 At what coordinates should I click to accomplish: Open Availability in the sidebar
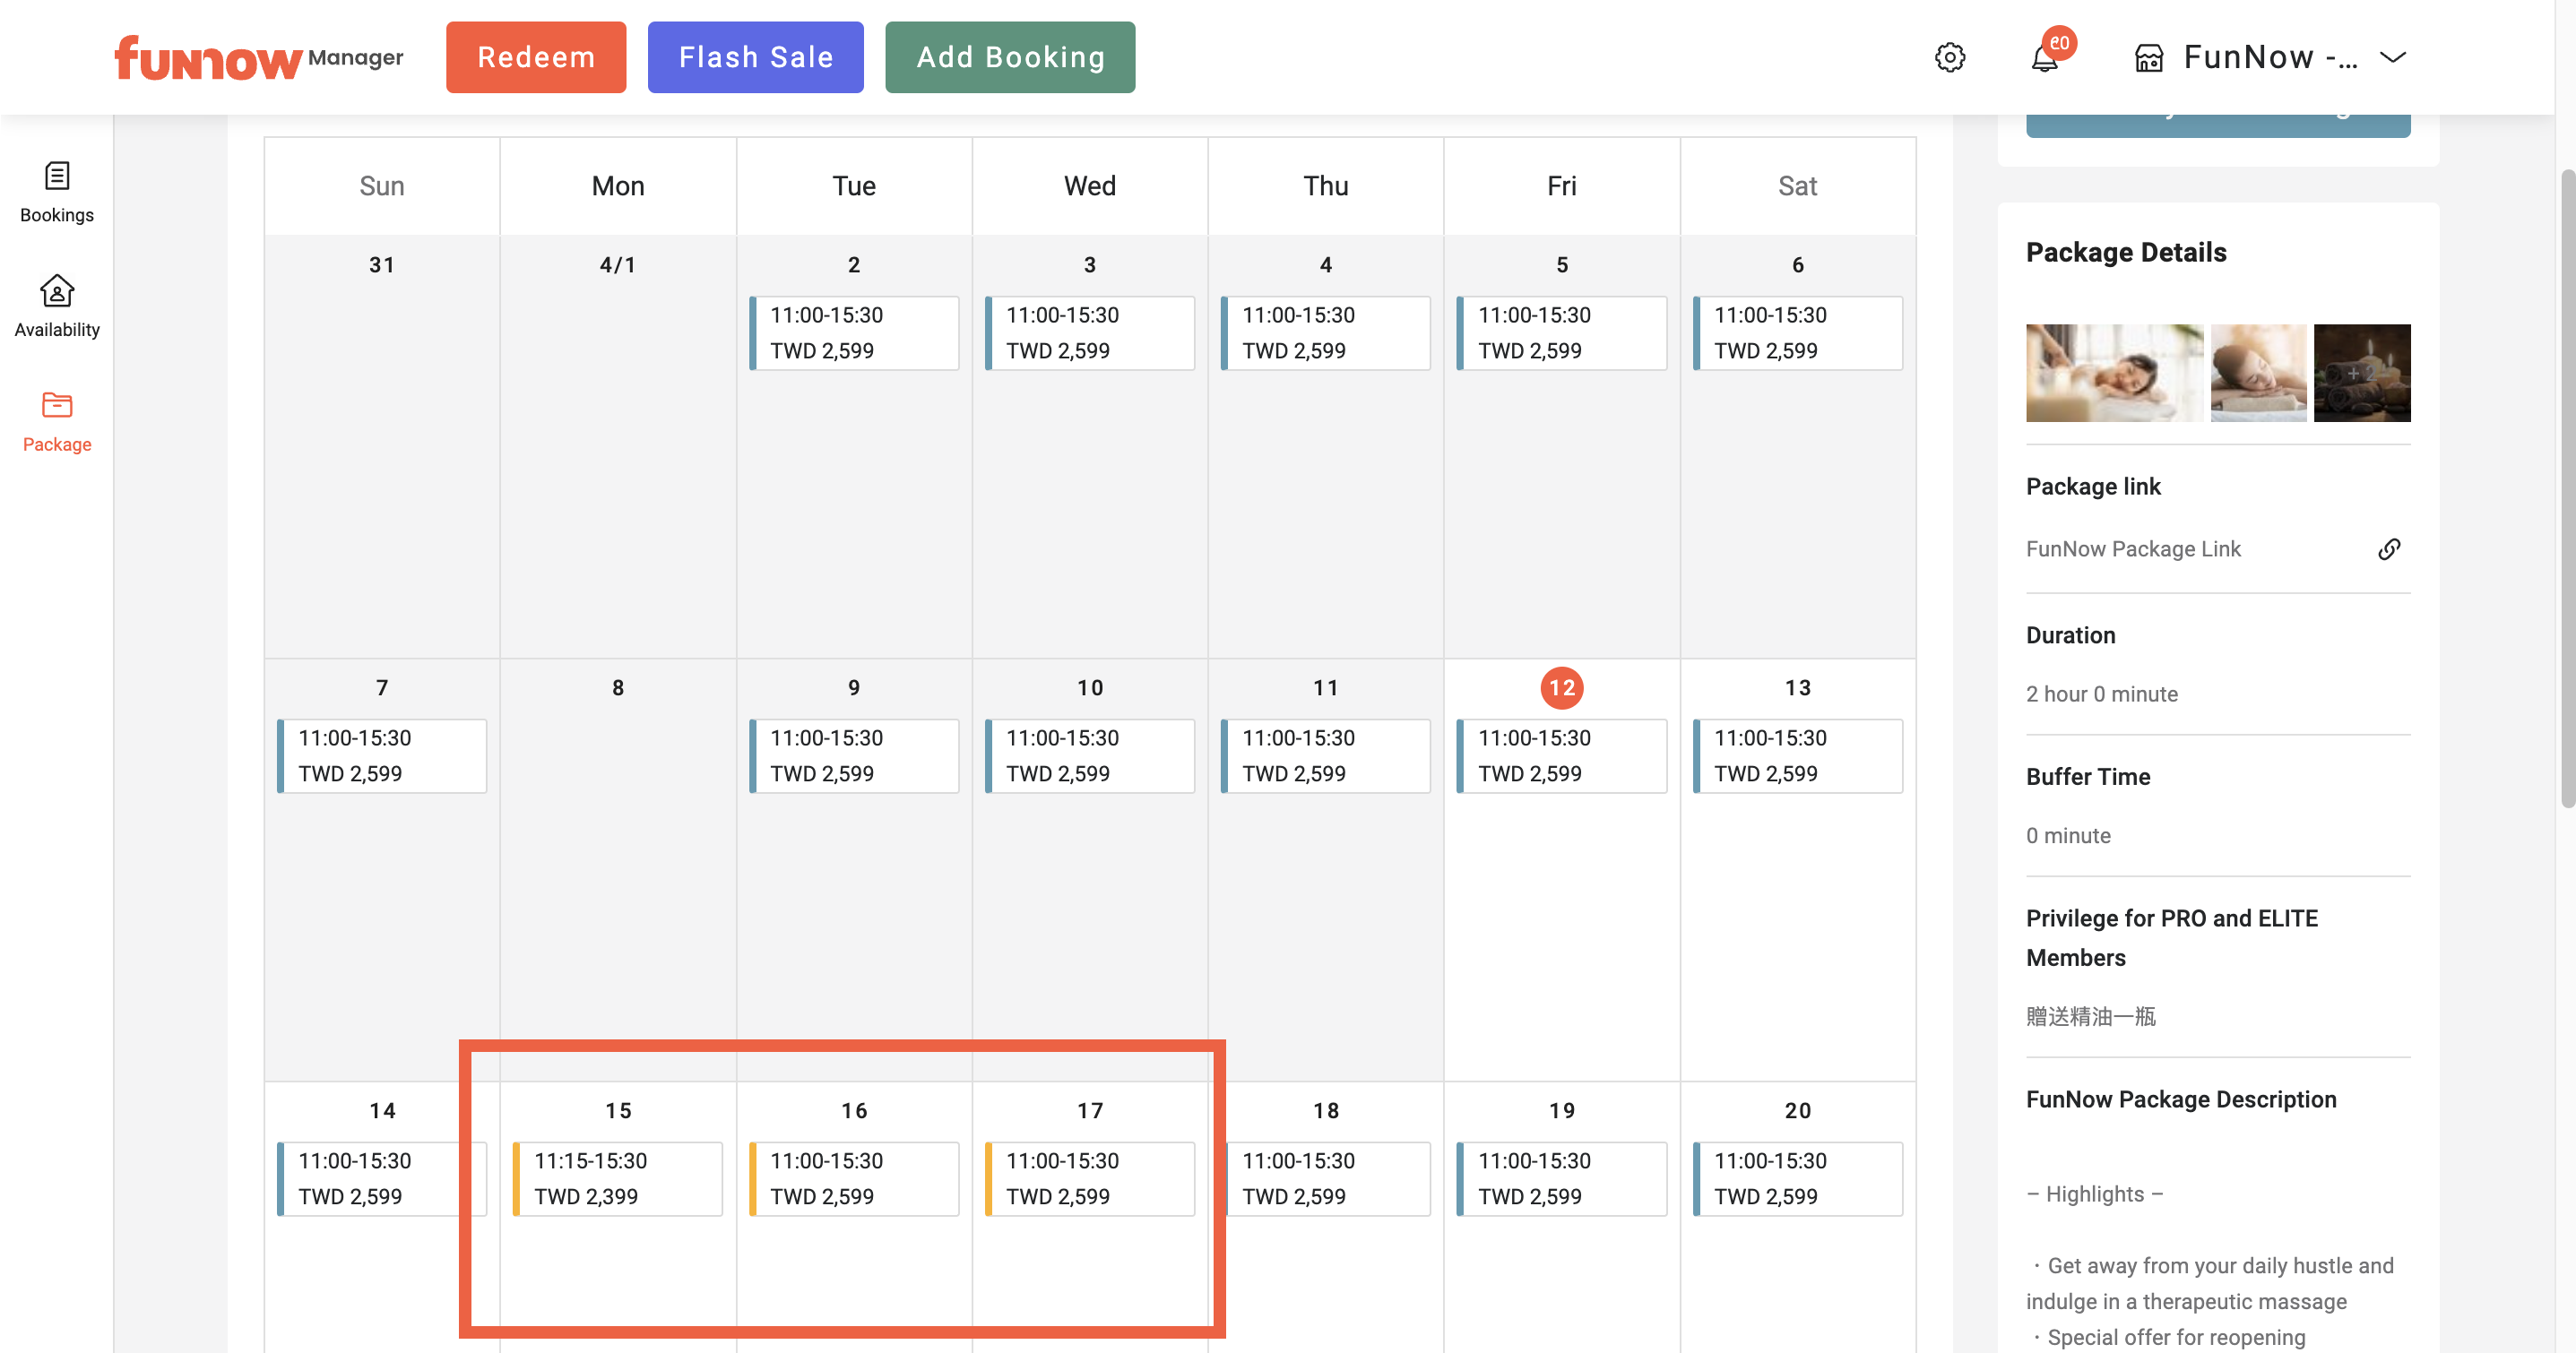point(57,306)
